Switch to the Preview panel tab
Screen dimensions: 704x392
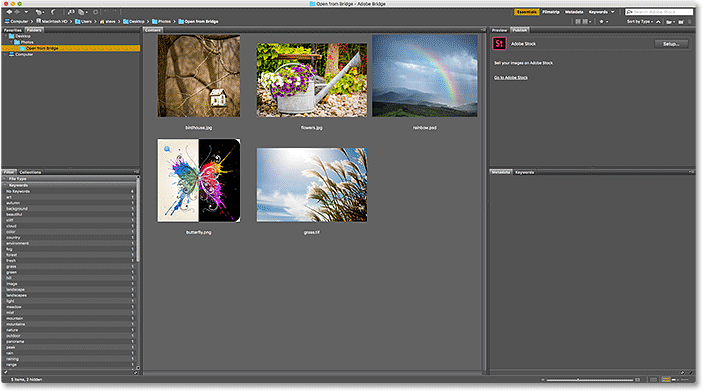pyautogui.click(x=499, y=30)
